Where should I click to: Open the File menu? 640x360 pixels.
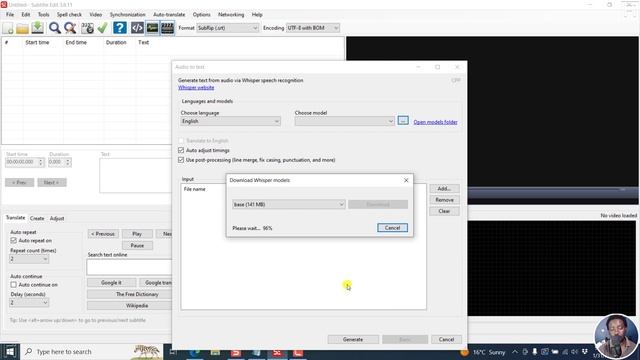pos(10,14)
